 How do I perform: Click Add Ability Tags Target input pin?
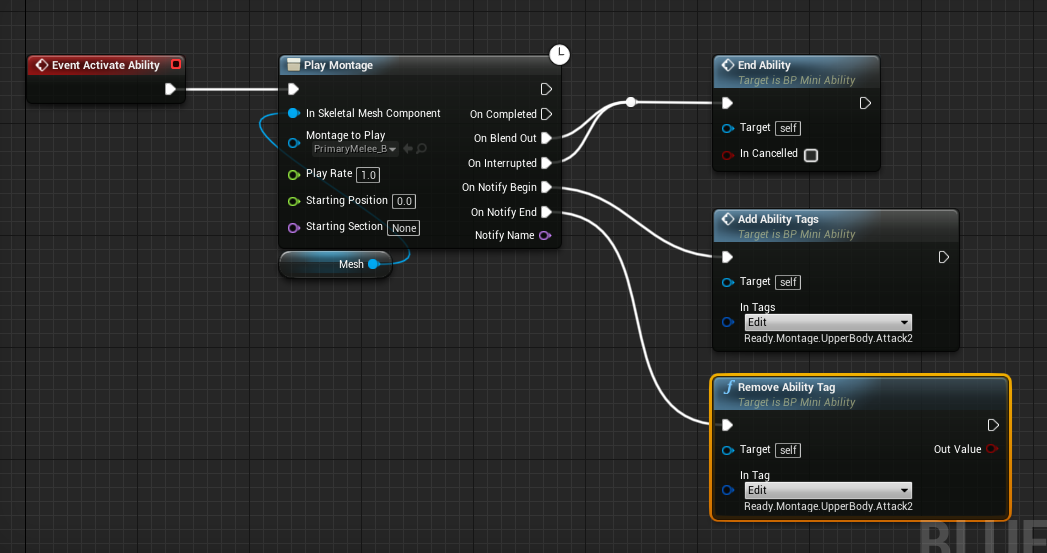click(728, 282)
